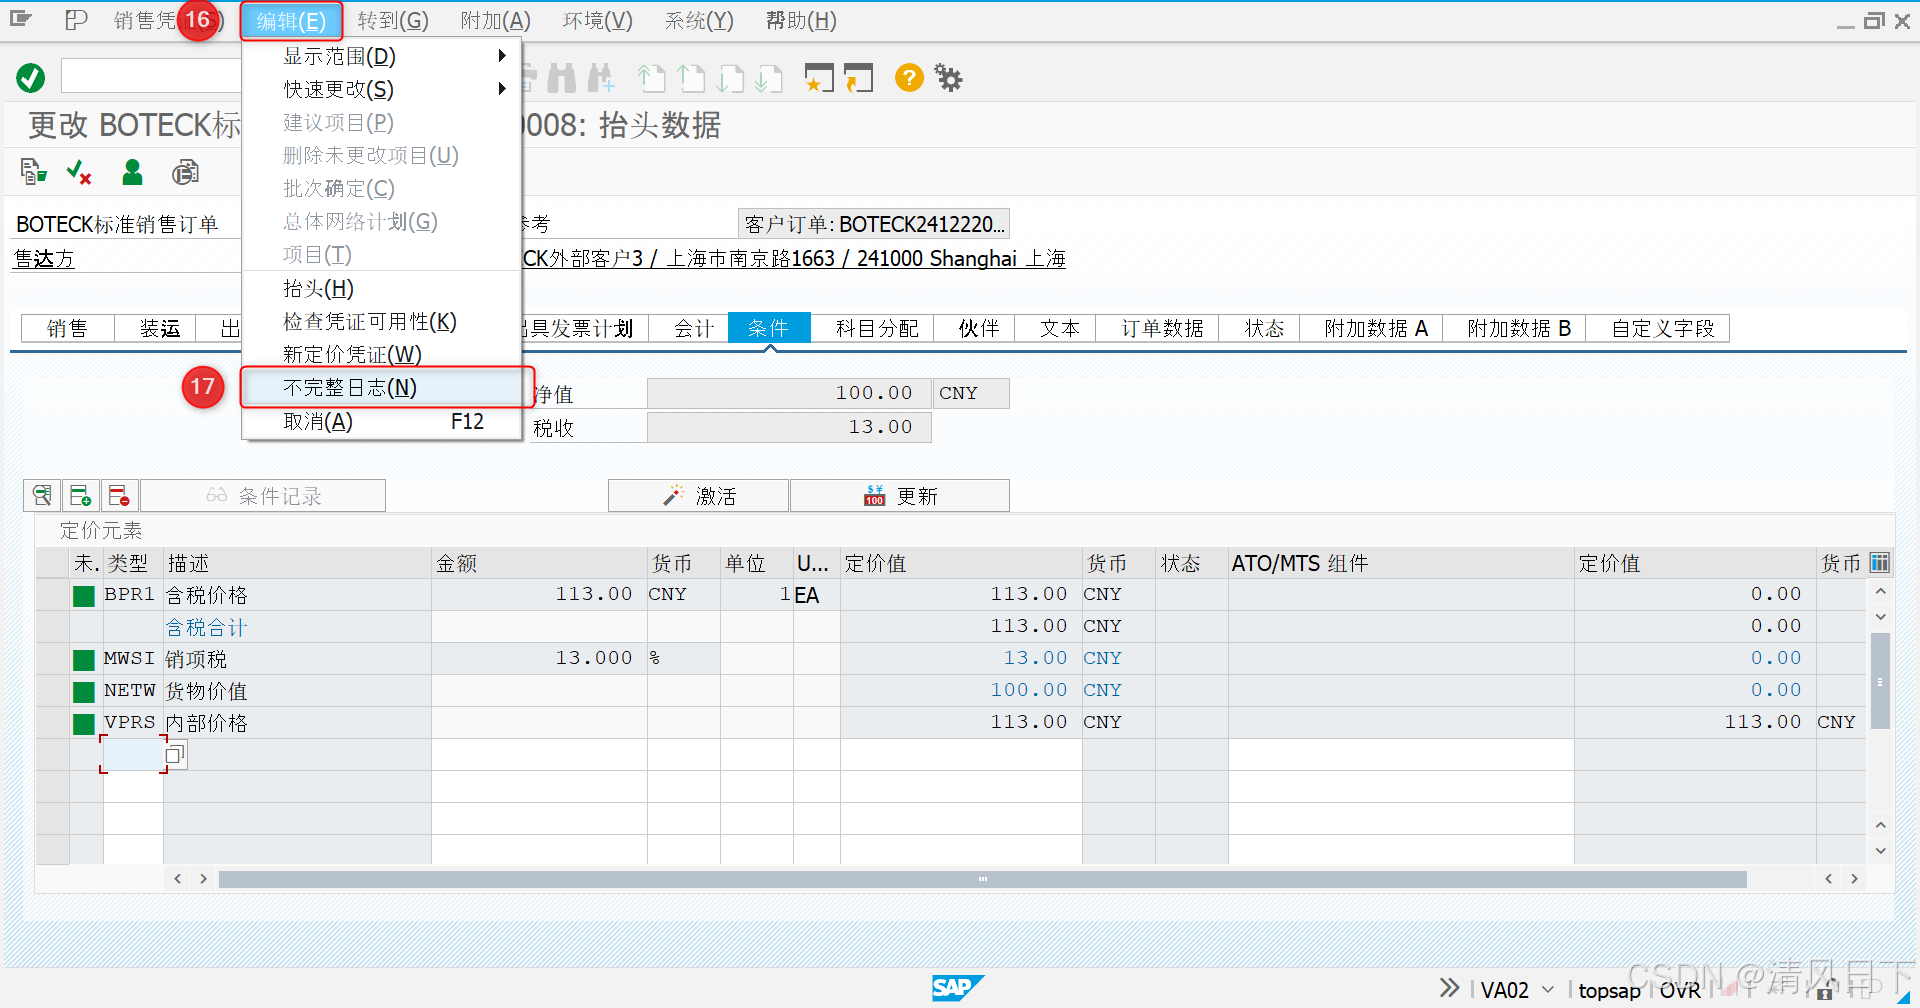Click the 含税合计 subtotal row text
Viewport: 1920px width, 1008px height.
(x=206, y=627)
